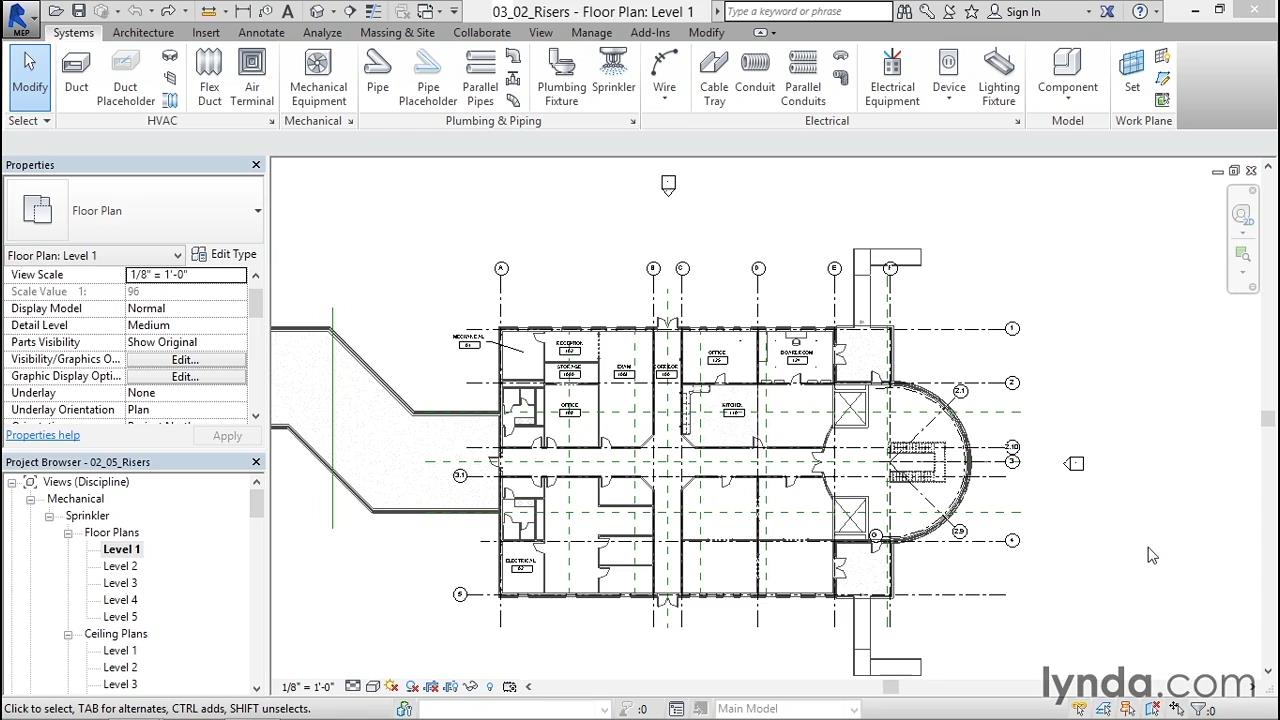
Task: Collapse the Ceiling Plans tree node
Action: (x=69, y=634)
